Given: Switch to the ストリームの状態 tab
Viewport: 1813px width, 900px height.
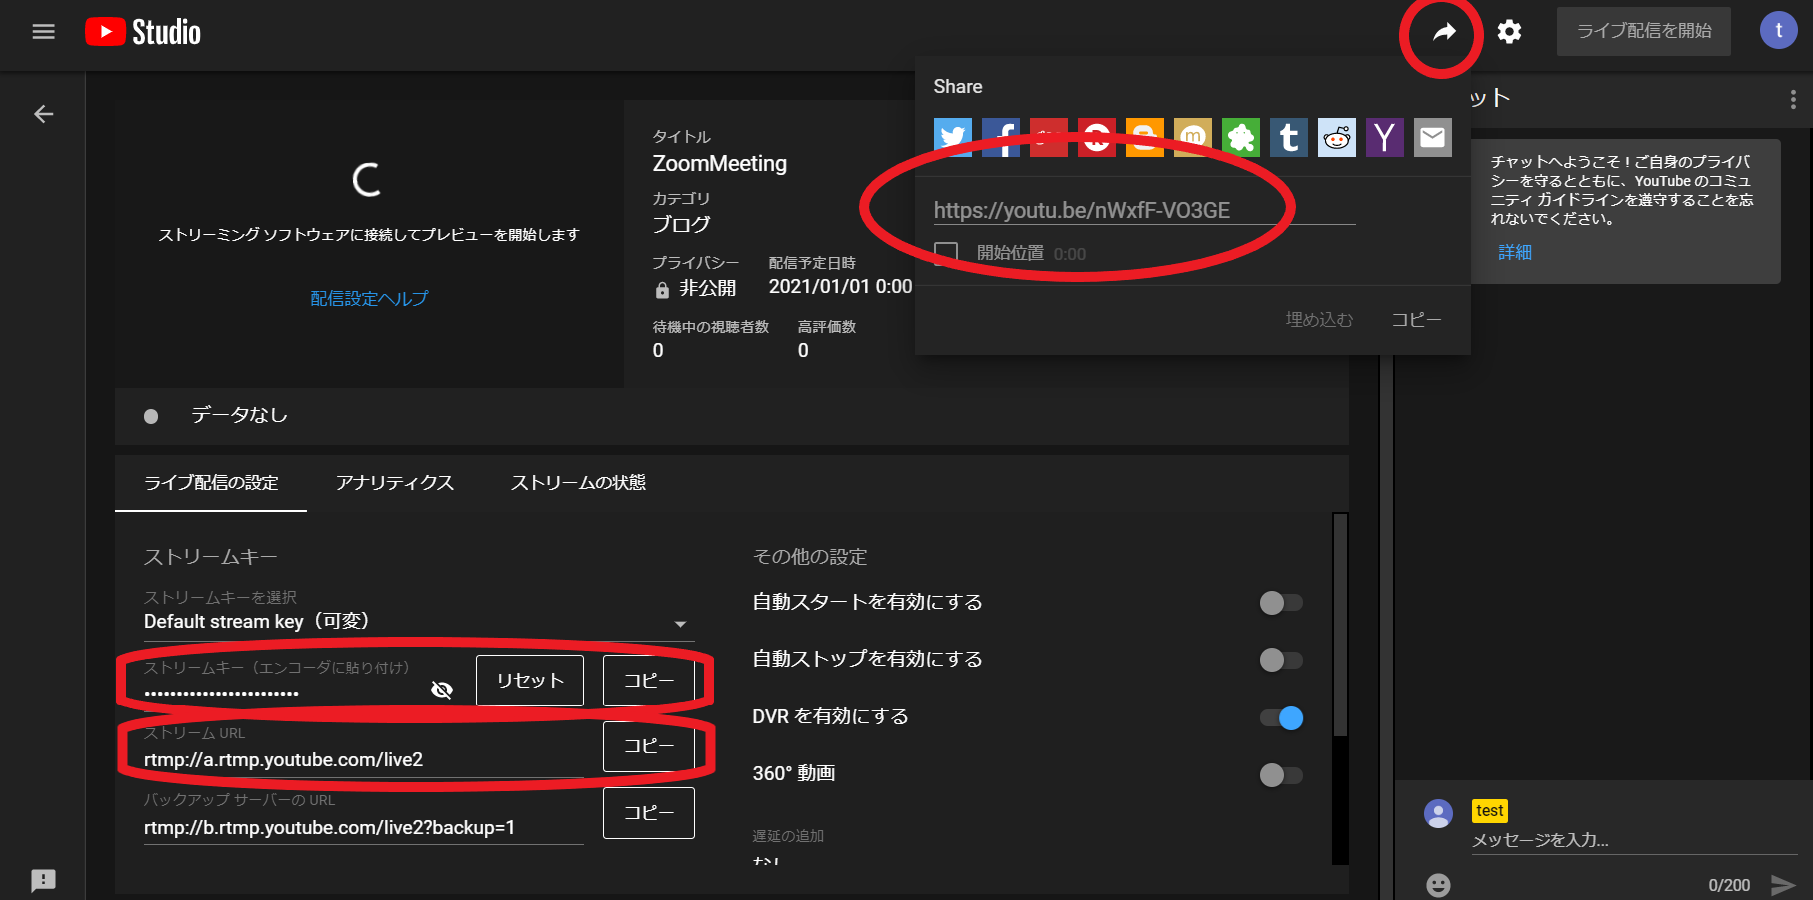Looking at the screenshot, I should [578, 483].
